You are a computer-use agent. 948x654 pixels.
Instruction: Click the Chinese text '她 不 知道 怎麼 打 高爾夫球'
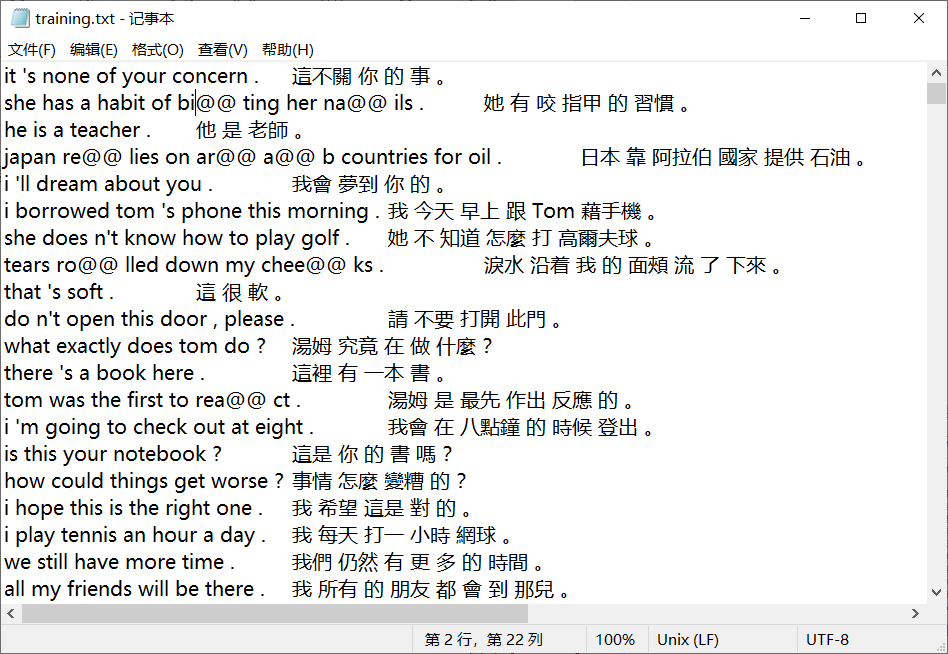pos(513,238)
